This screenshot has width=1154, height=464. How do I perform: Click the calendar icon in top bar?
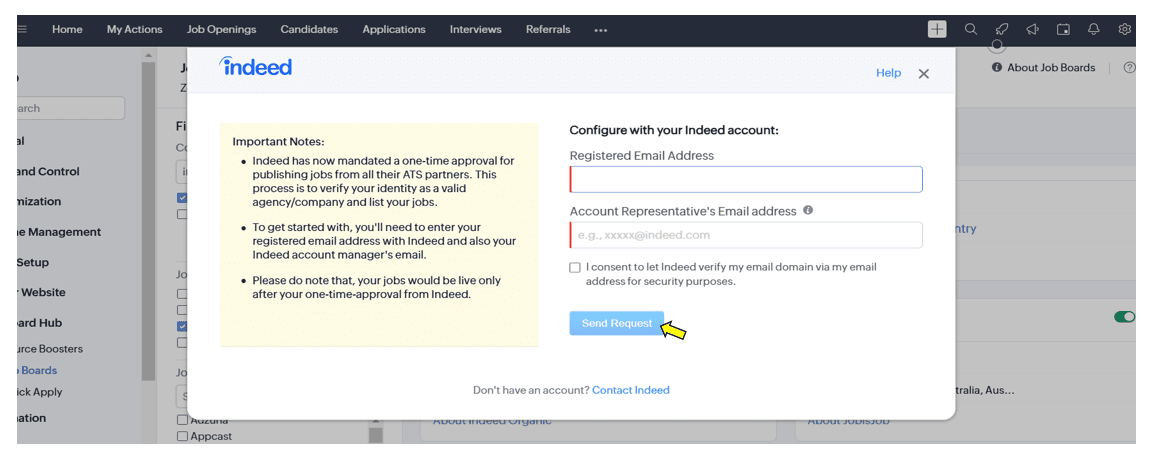1063,29
